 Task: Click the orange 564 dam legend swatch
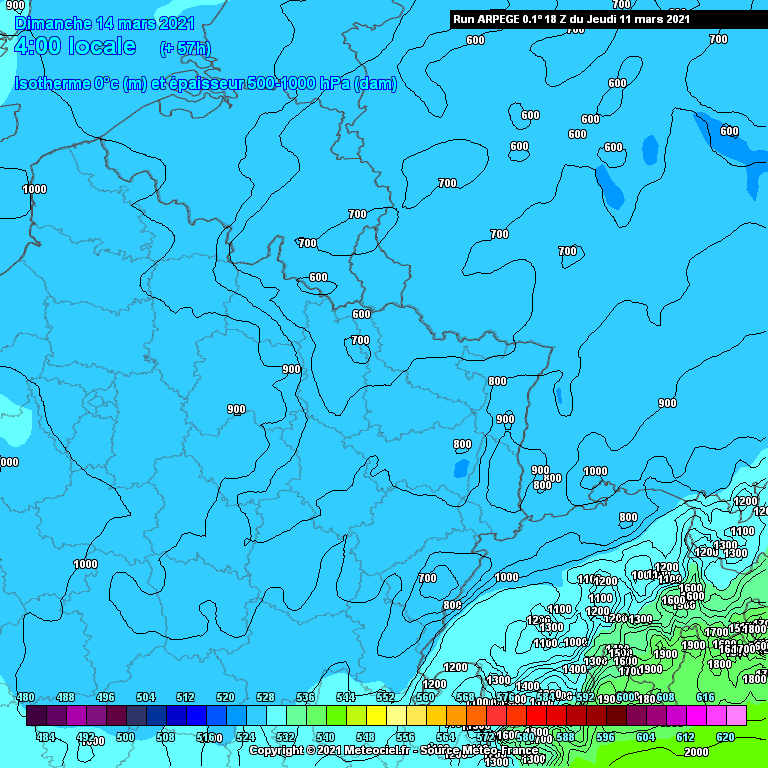(456, 714)
